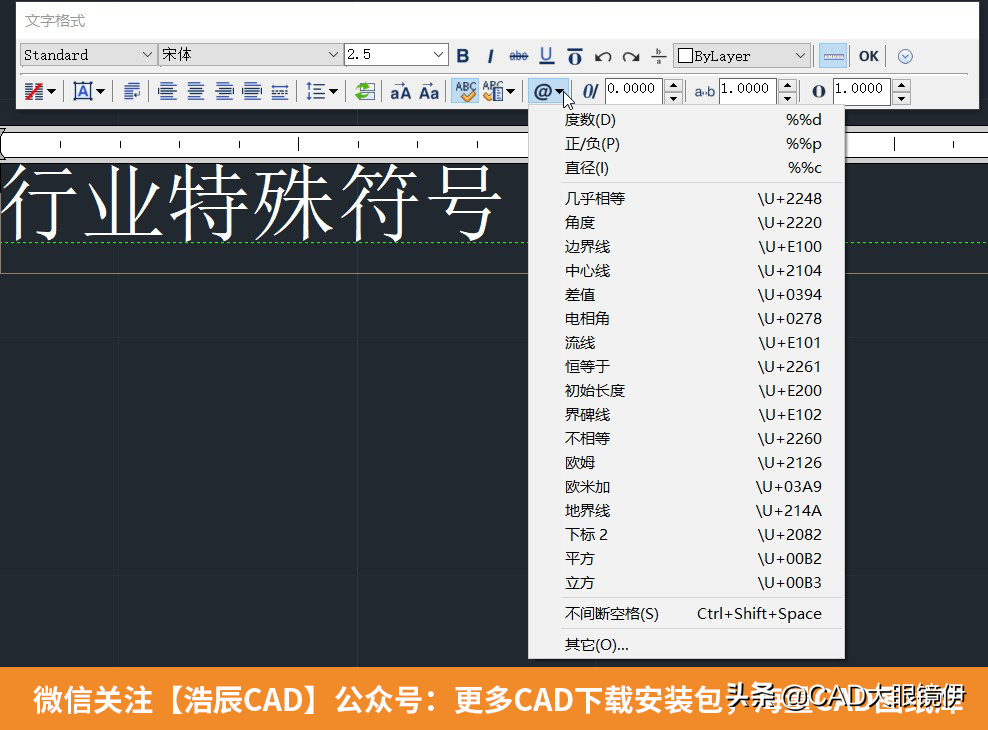
Task: Choose 中心线 symbol
Action: (x=686, y=270)
